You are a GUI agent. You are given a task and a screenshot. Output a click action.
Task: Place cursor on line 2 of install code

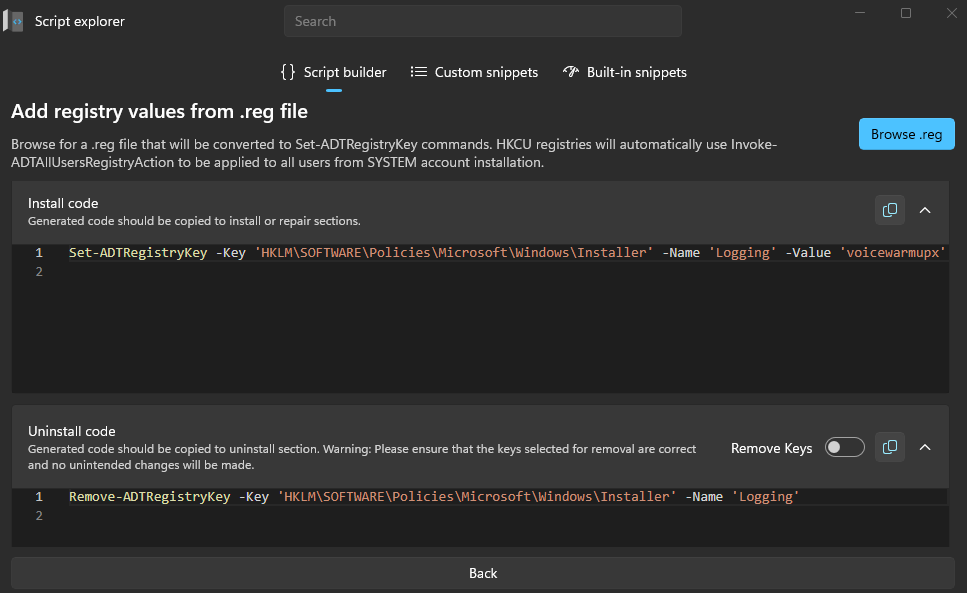pos(300,272)
